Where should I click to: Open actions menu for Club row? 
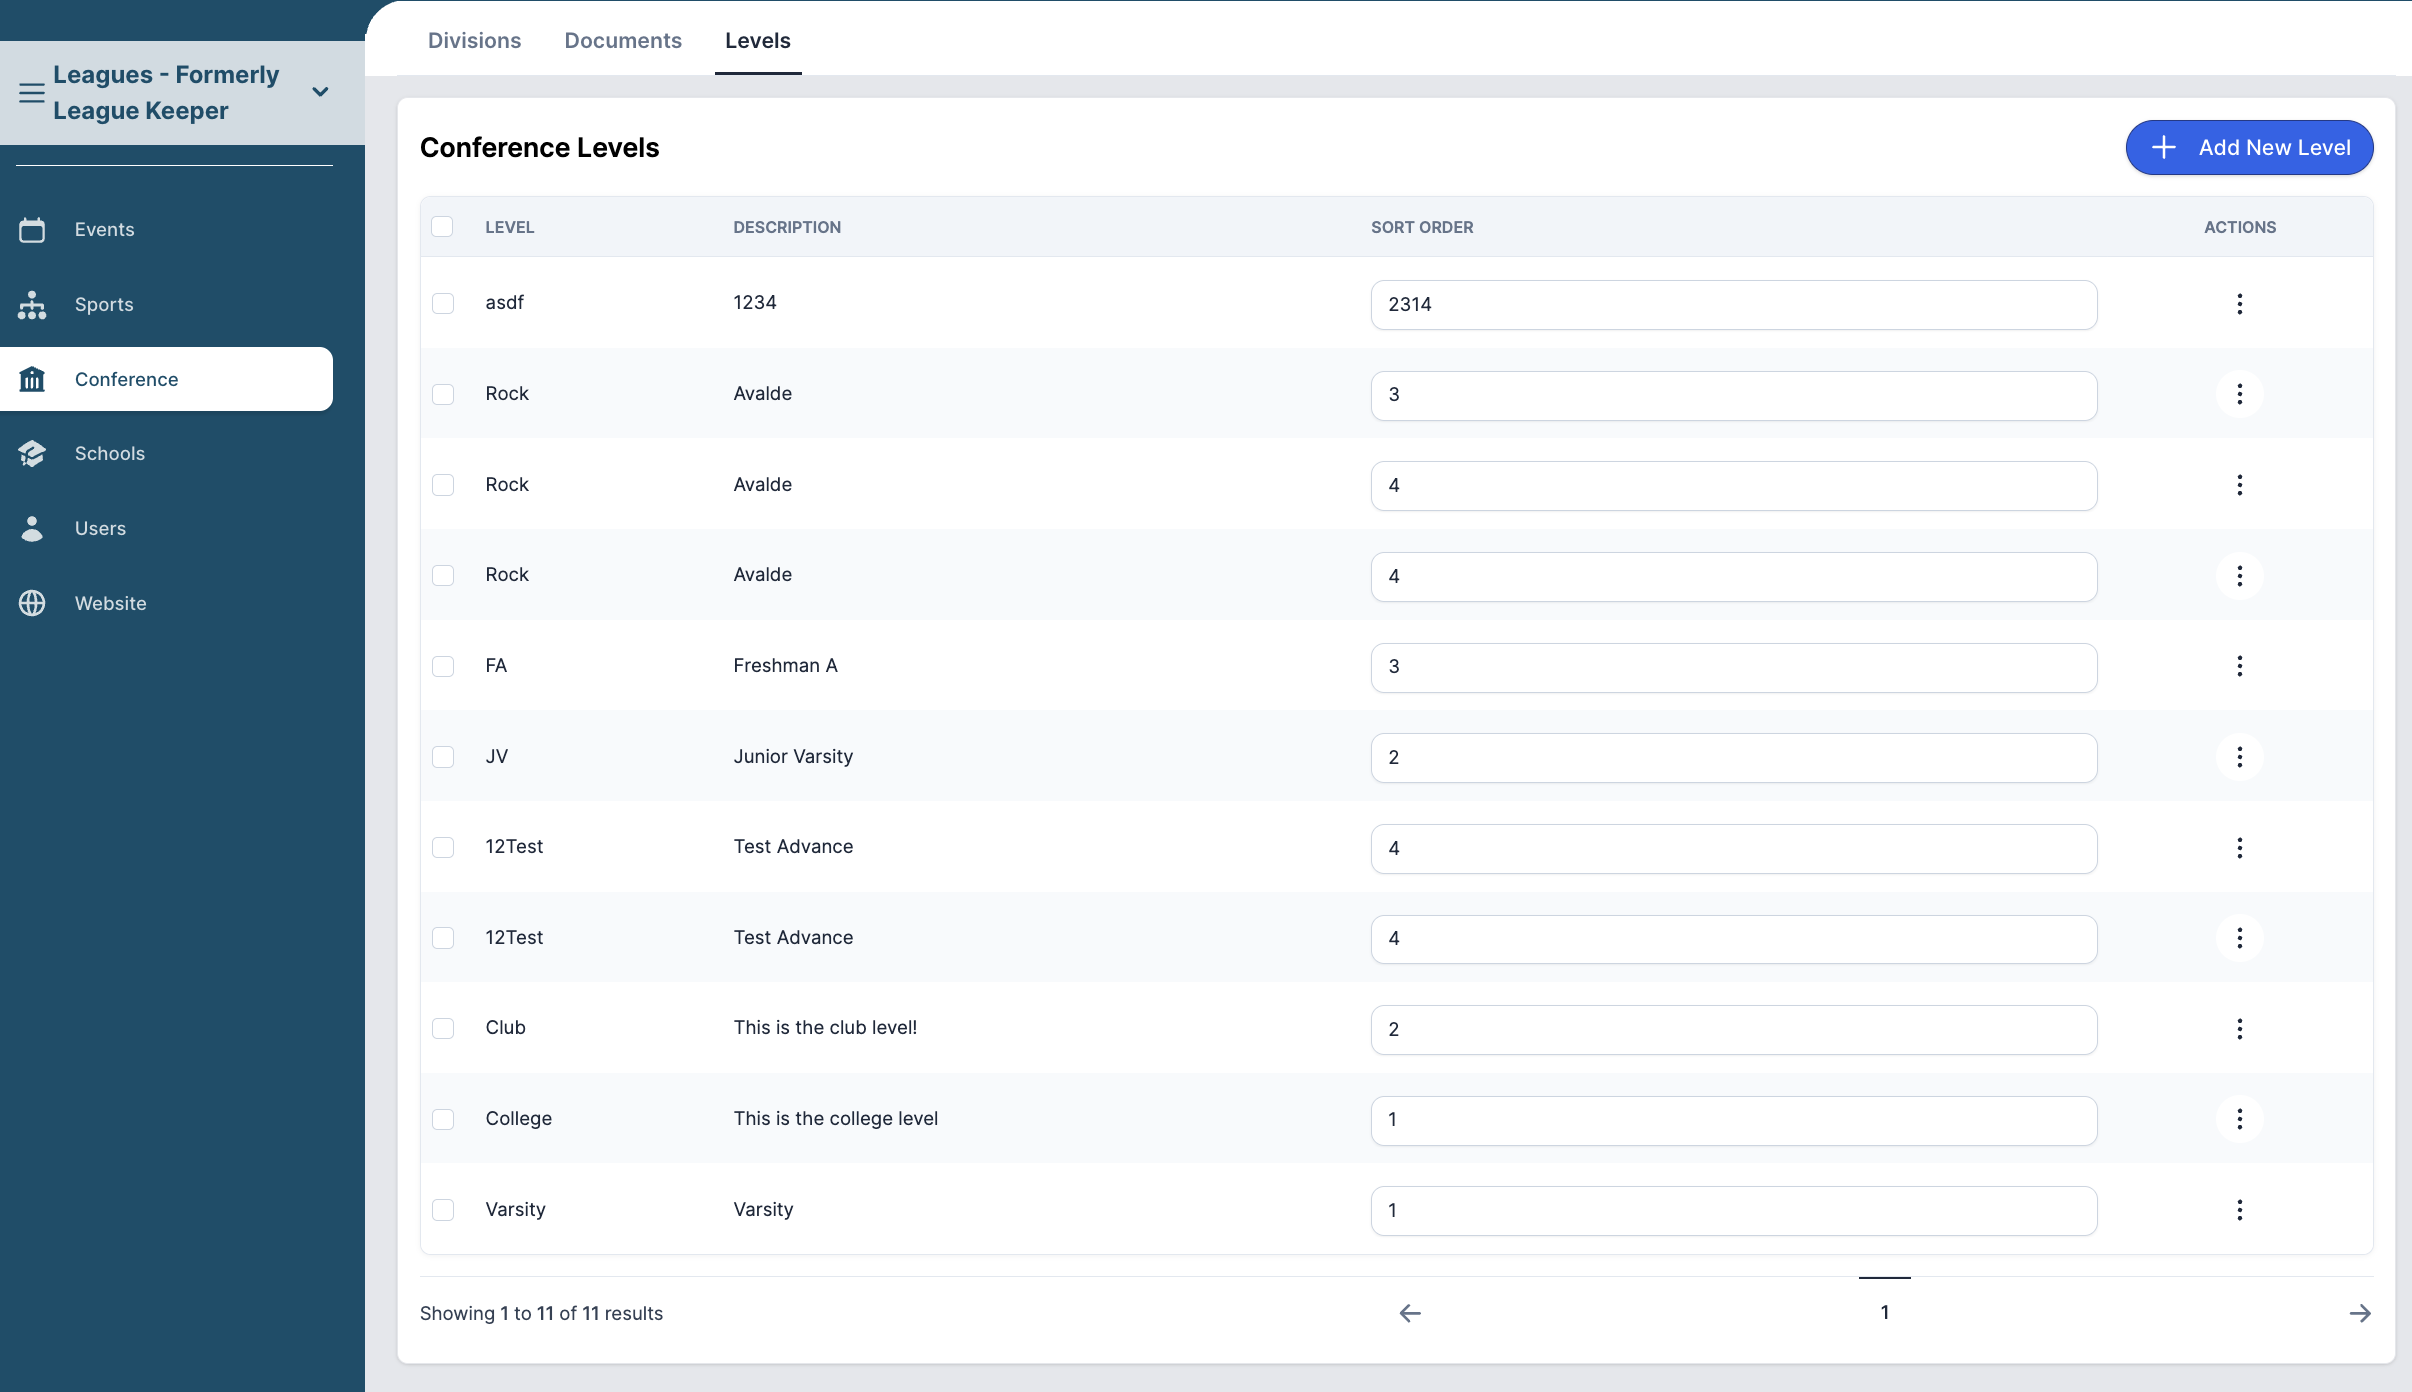2240,1029
